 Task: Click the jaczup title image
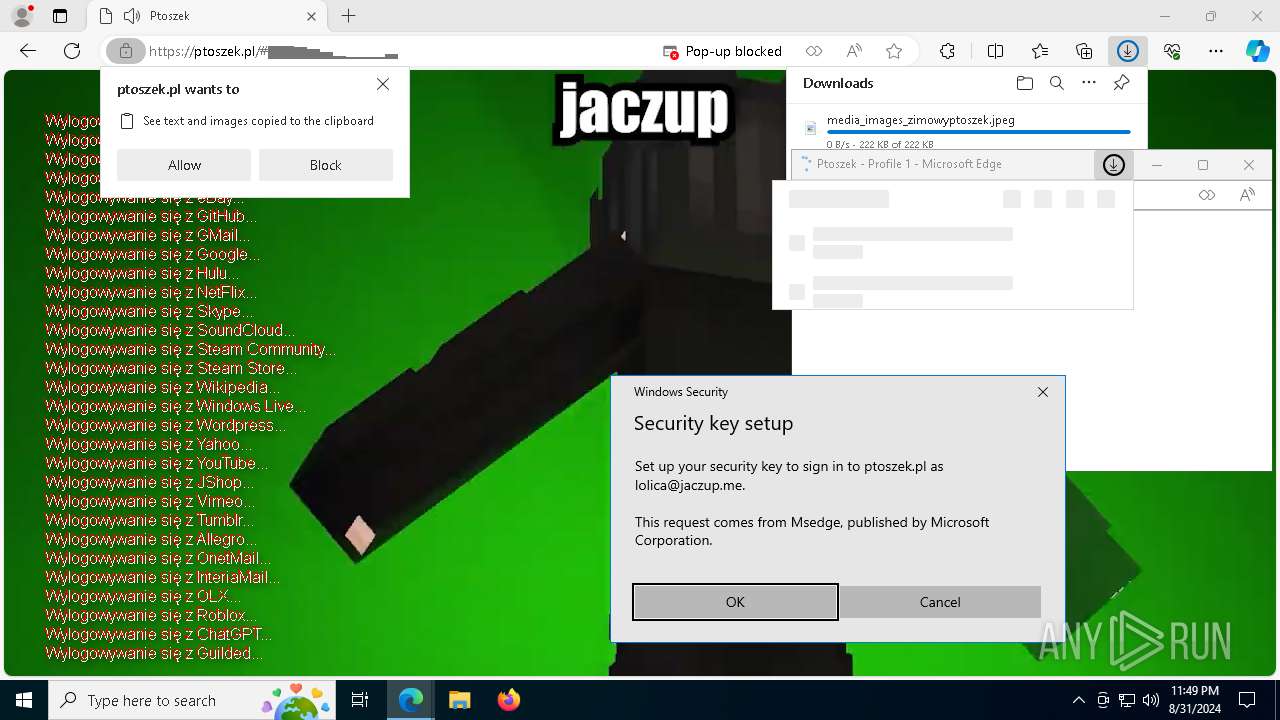[643, 109]
